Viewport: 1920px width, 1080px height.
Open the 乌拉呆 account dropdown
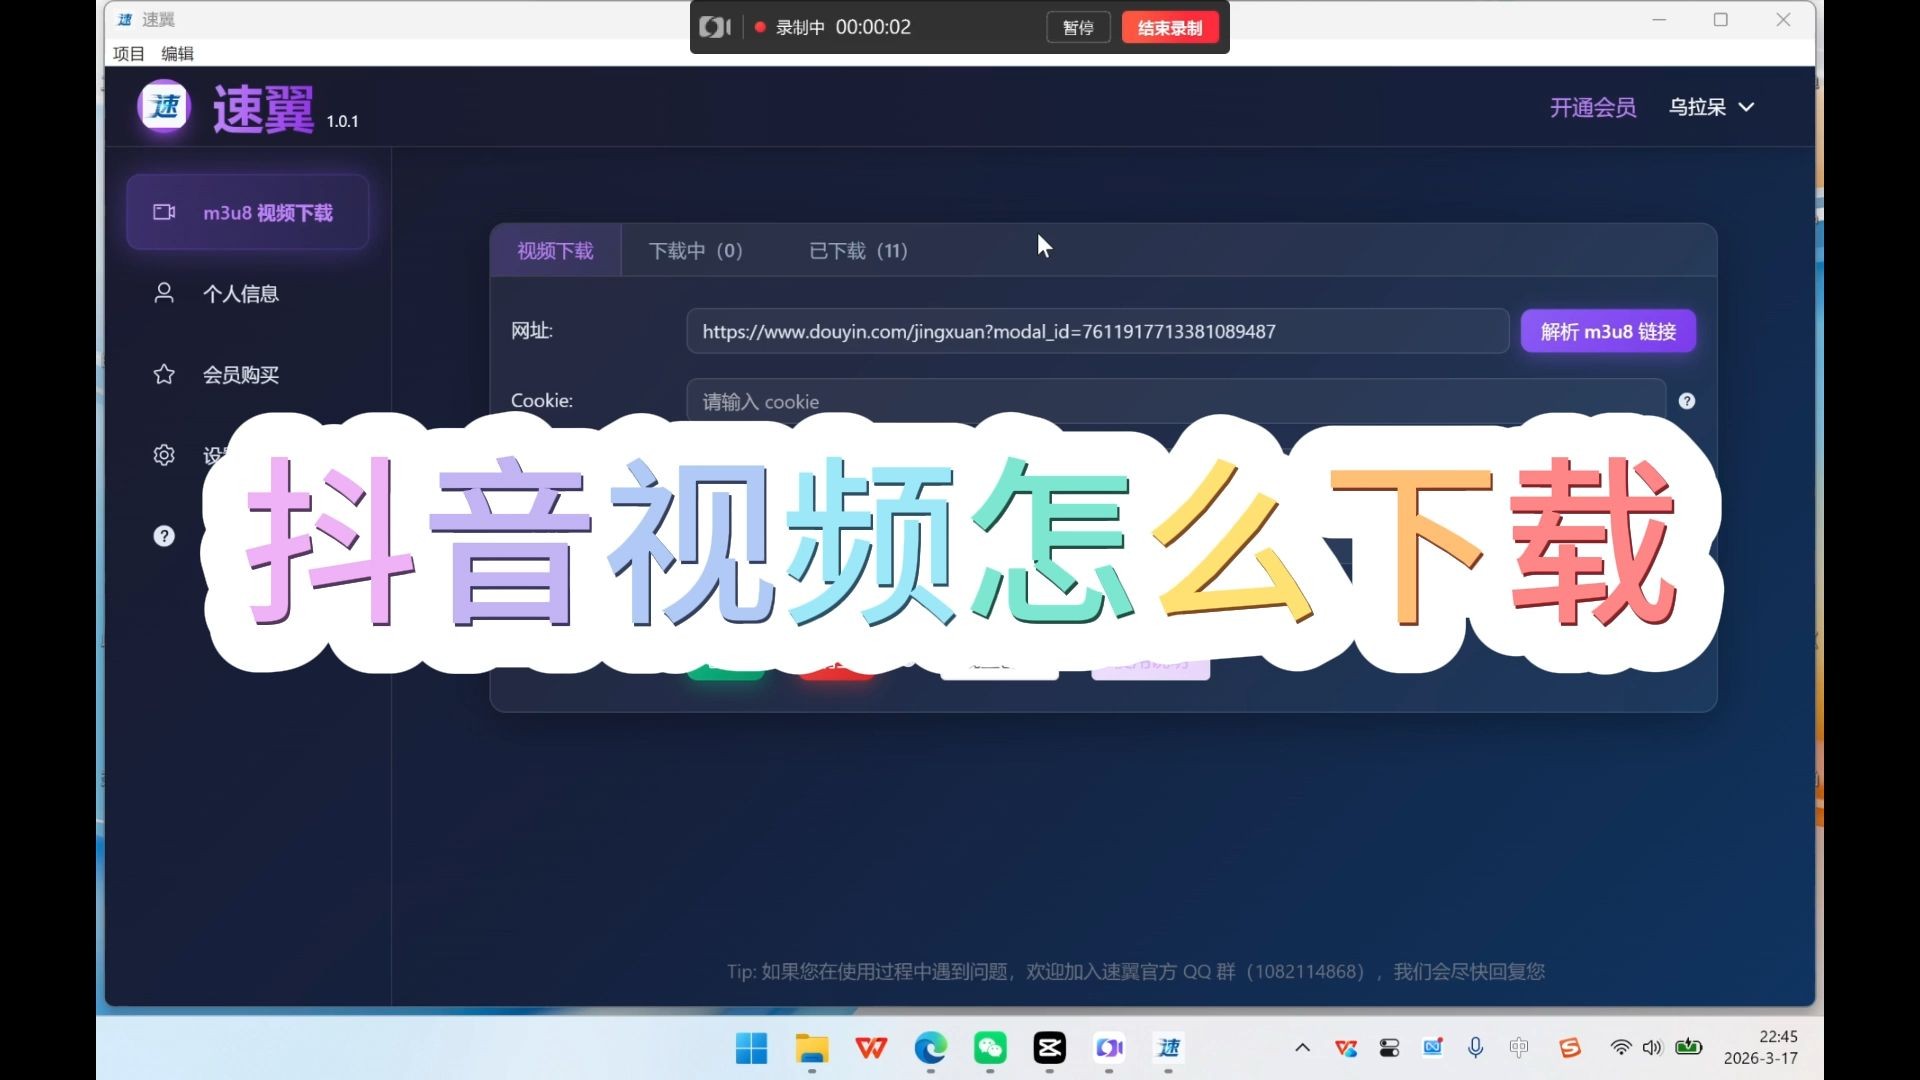coord(1712,107)
